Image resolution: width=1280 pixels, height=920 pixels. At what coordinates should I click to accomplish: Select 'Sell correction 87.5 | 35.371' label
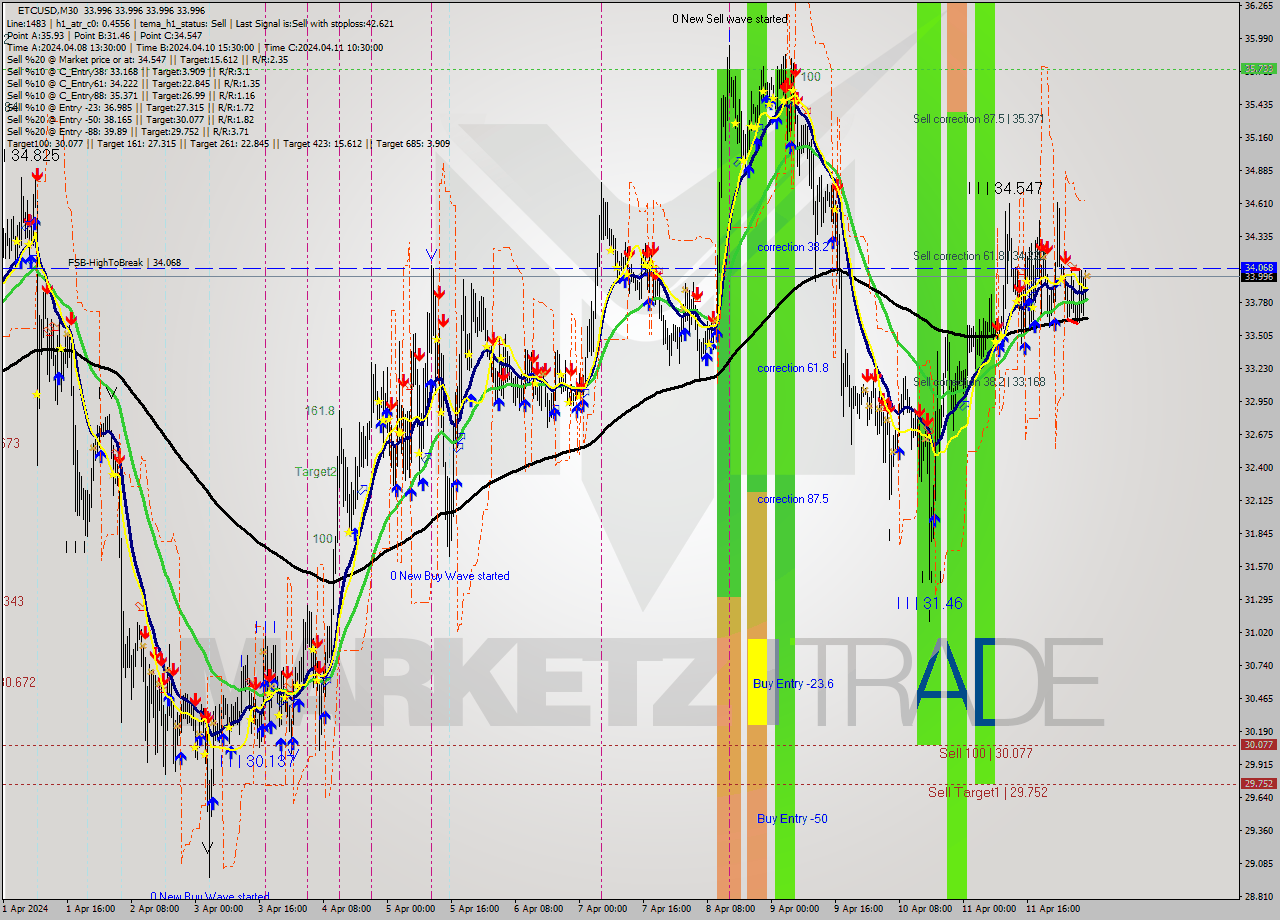pos(978,119)
